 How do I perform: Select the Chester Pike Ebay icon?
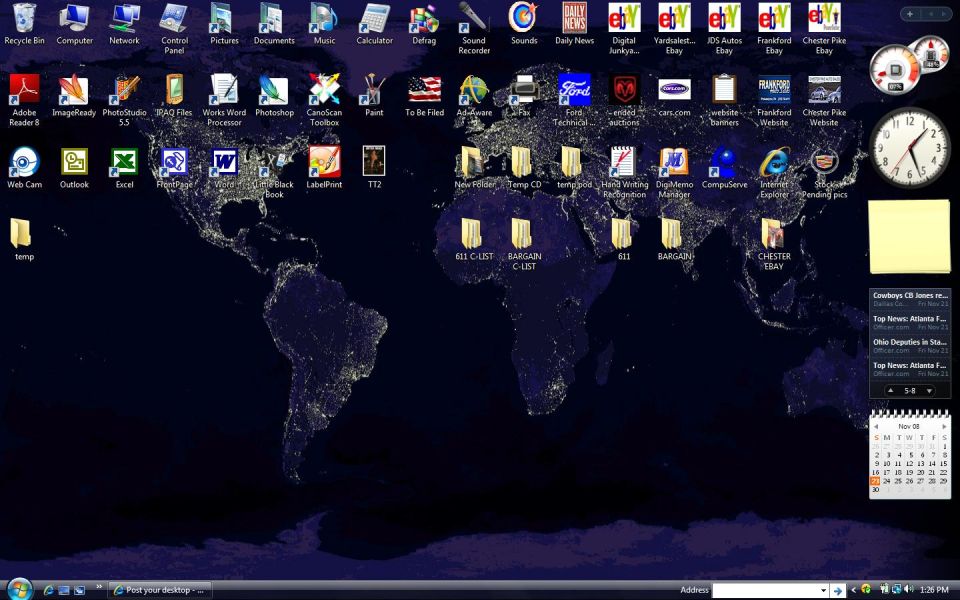click(x=824, y=18)
